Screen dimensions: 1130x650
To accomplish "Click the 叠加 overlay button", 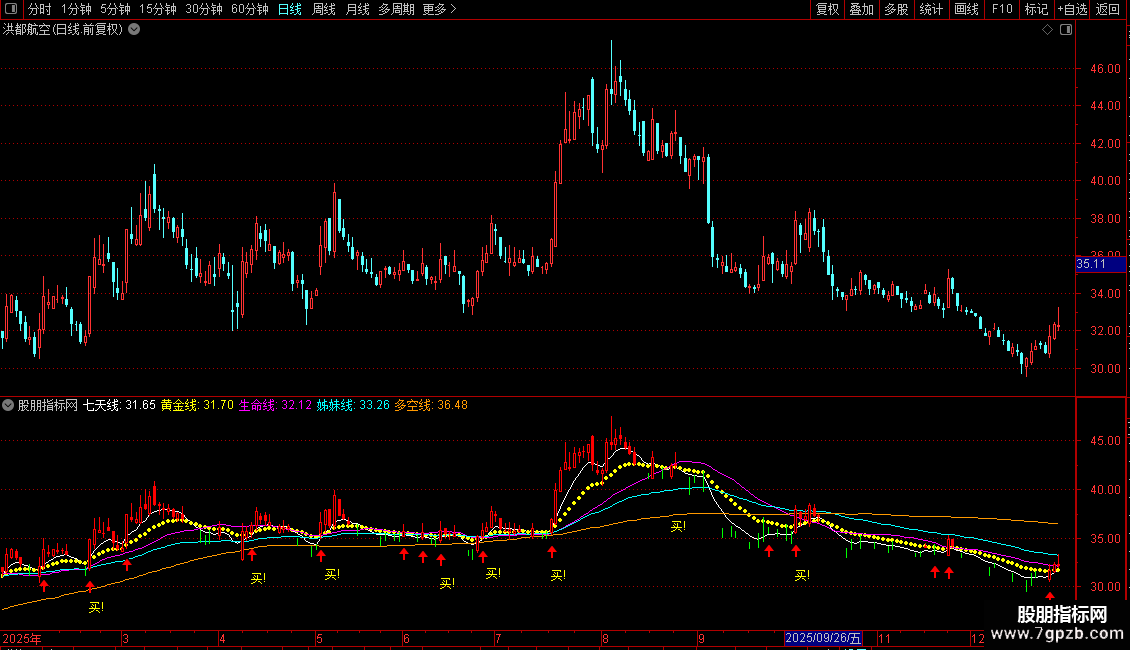I will tap(861, 10).
